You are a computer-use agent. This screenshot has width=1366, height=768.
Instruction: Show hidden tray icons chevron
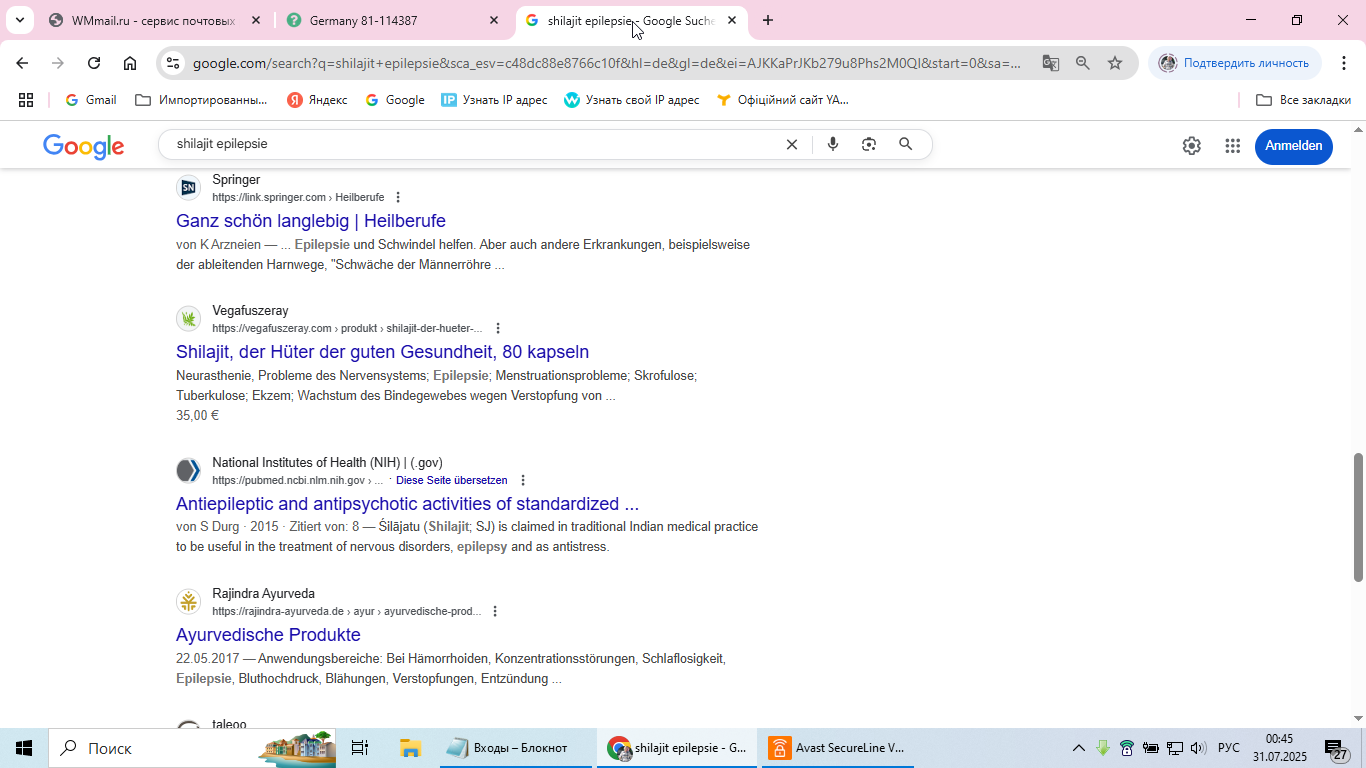point(1078,748)
